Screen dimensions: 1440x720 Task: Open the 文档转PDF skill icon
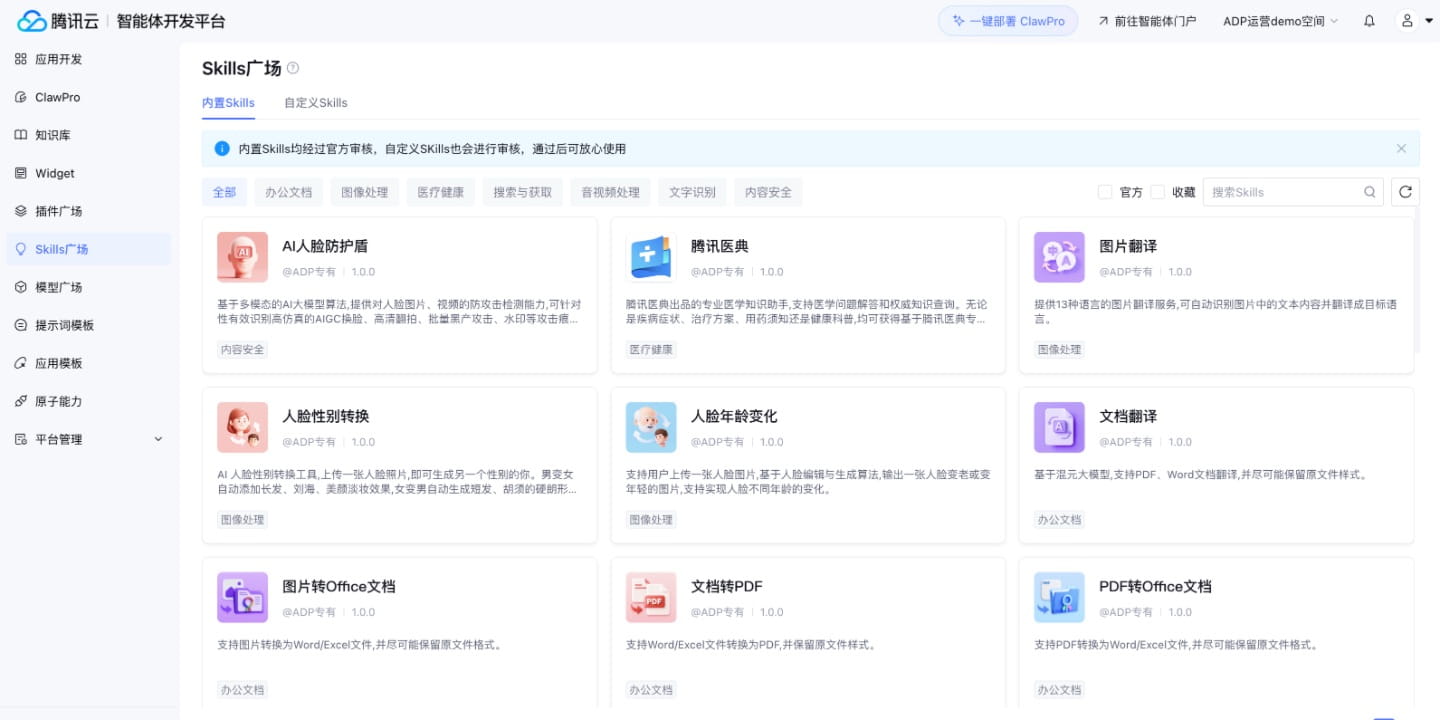coord(651,598)
